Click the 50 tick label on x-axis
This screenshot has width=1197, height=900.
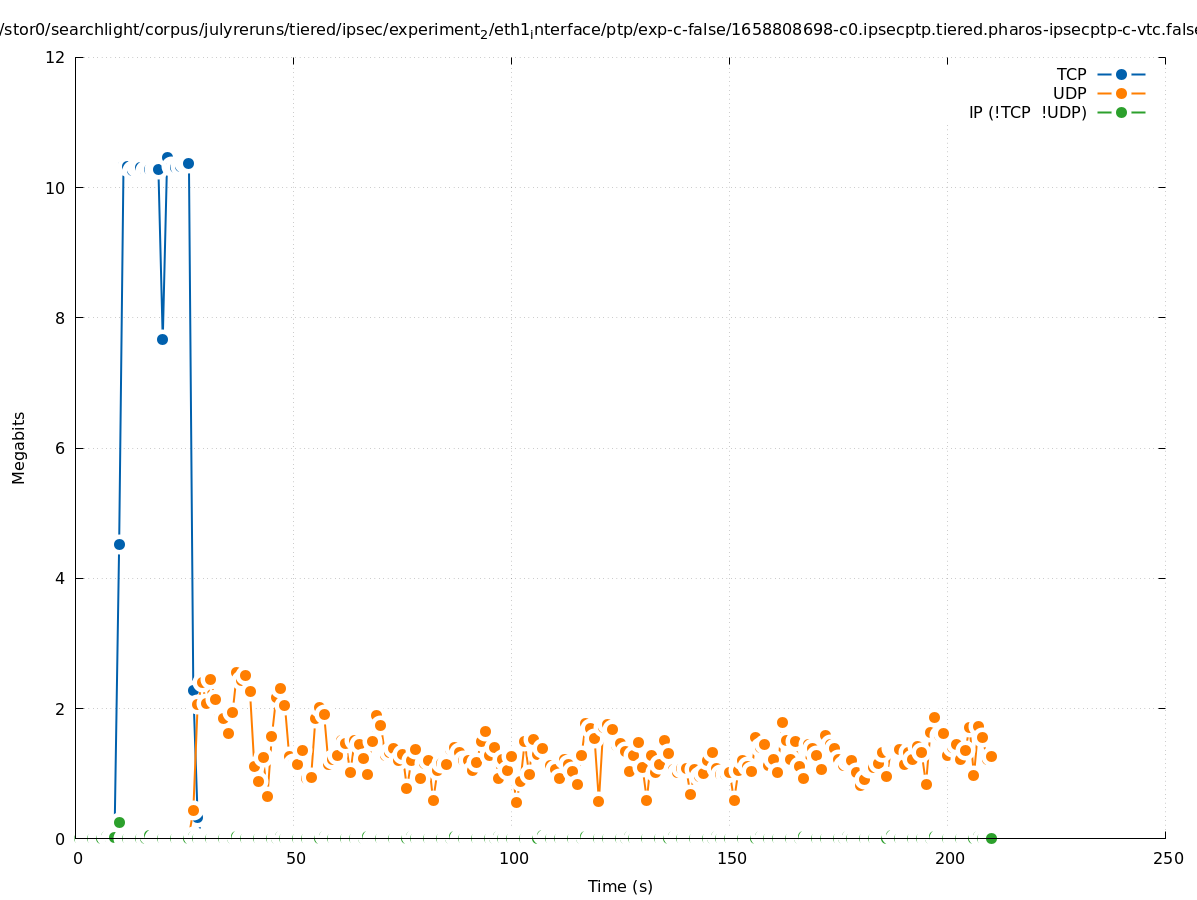[295, 859]
